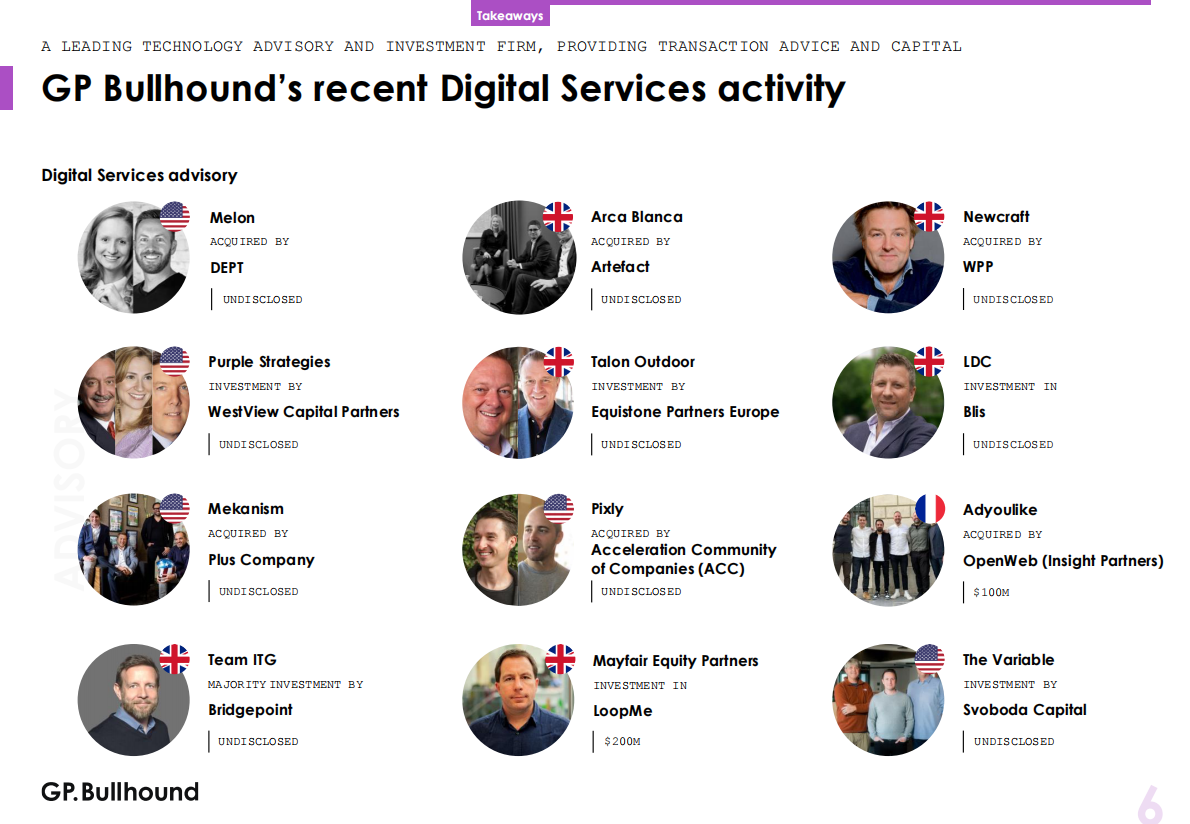Click the UK flag beside Talon Outdoor
1190x824 pixels.
tap(558, 362)
